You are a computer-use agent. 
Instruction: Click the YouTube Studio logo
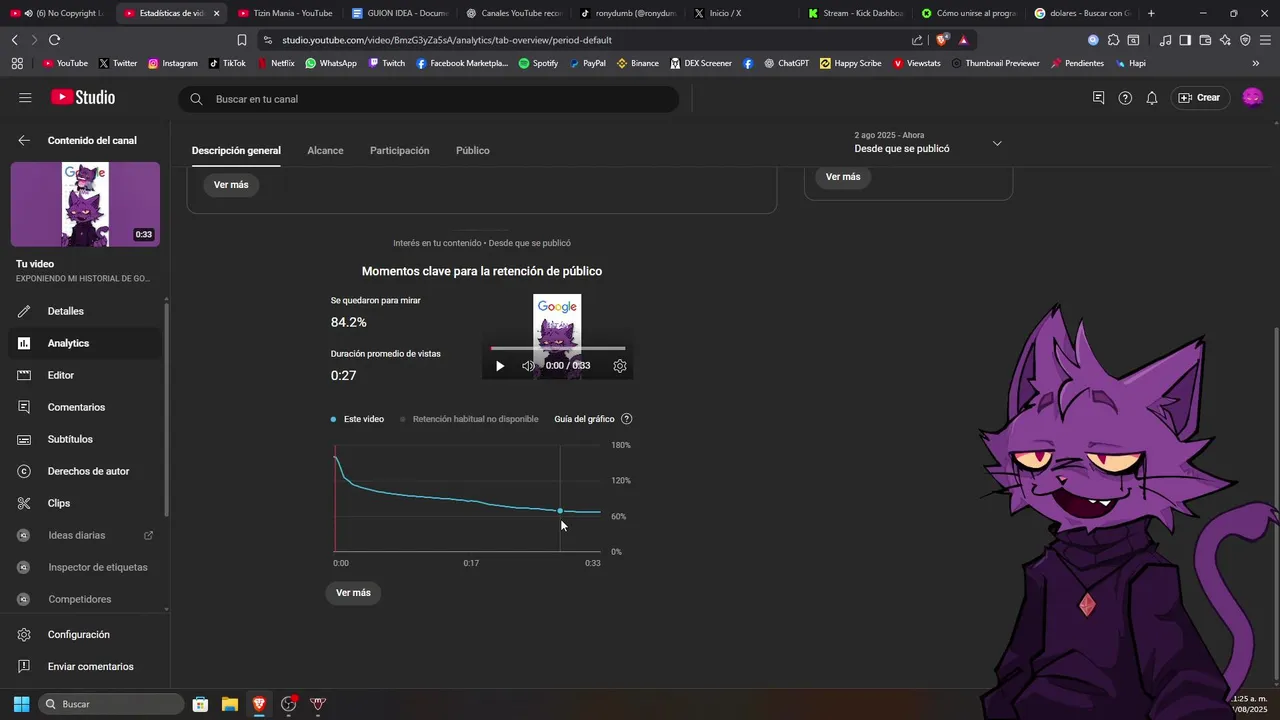(x=83, y=98)
